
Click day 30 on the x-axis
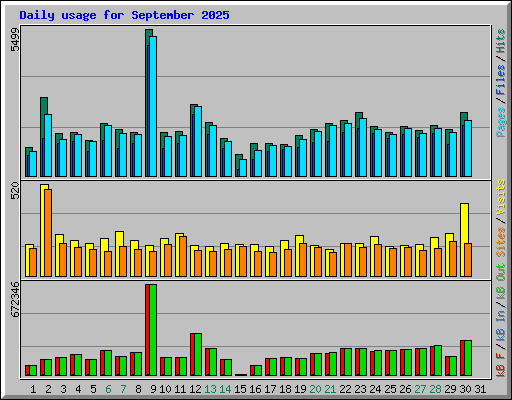(x=465, y=389)
